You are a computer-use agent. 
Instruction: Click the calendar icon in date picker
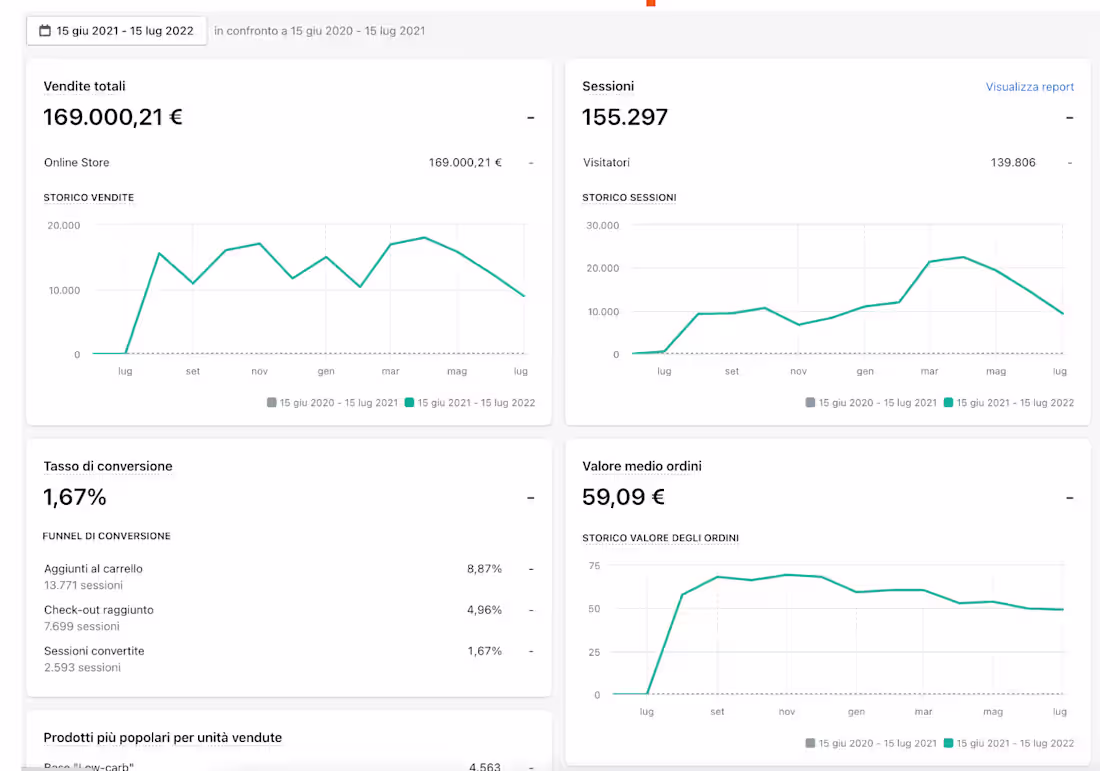point(45,30)
